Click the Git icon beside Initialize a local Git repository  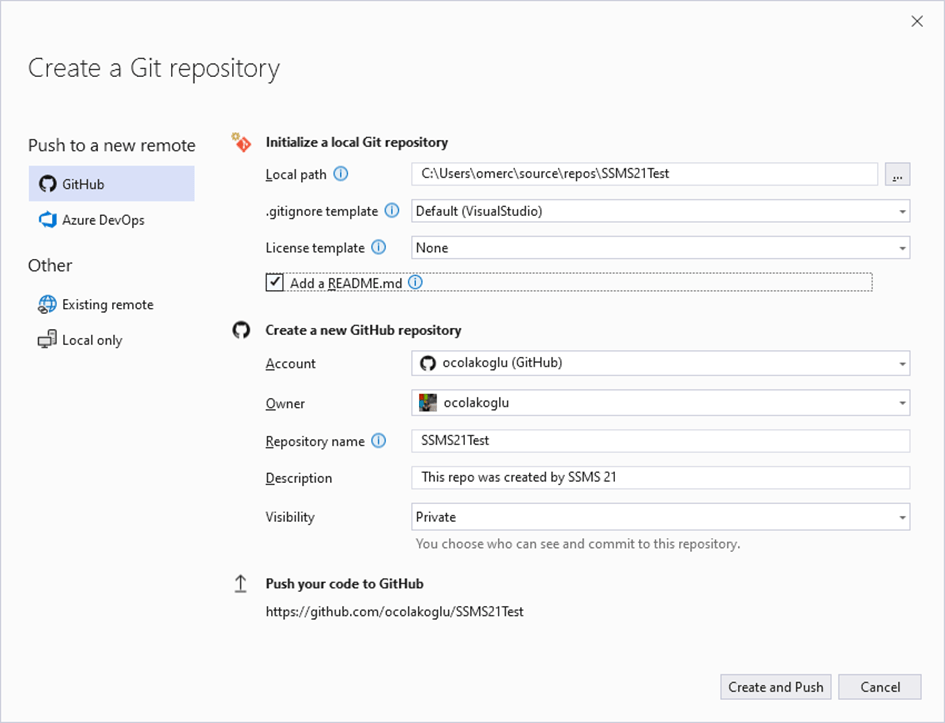[x=241, y=142]
